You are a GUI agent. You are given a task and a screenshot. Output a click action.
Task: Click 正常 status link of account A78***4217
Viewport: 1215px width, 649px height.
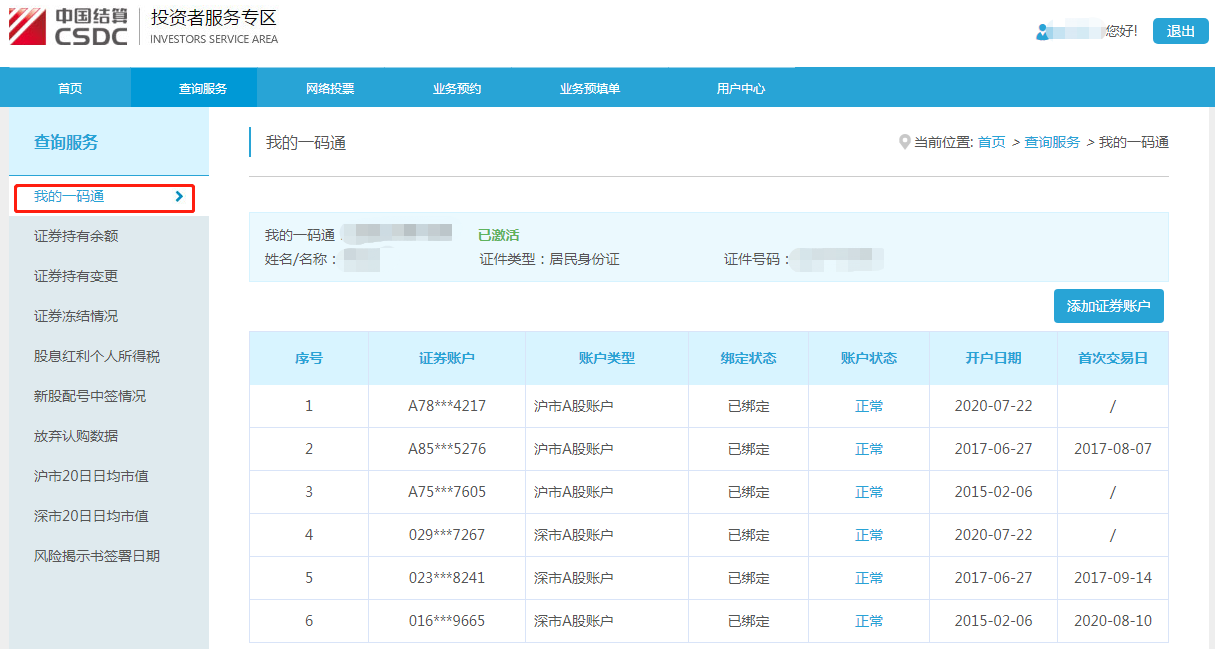click(x=867, y=405)
